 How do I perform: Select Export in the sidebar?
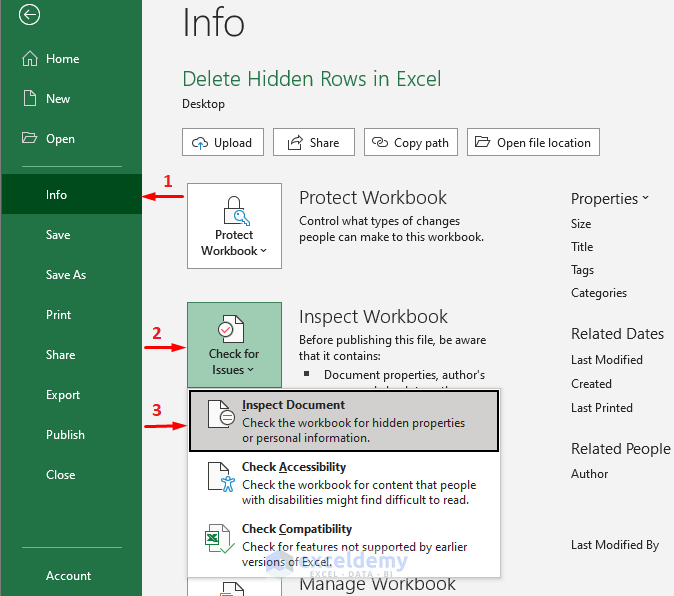tap(71, 394)
